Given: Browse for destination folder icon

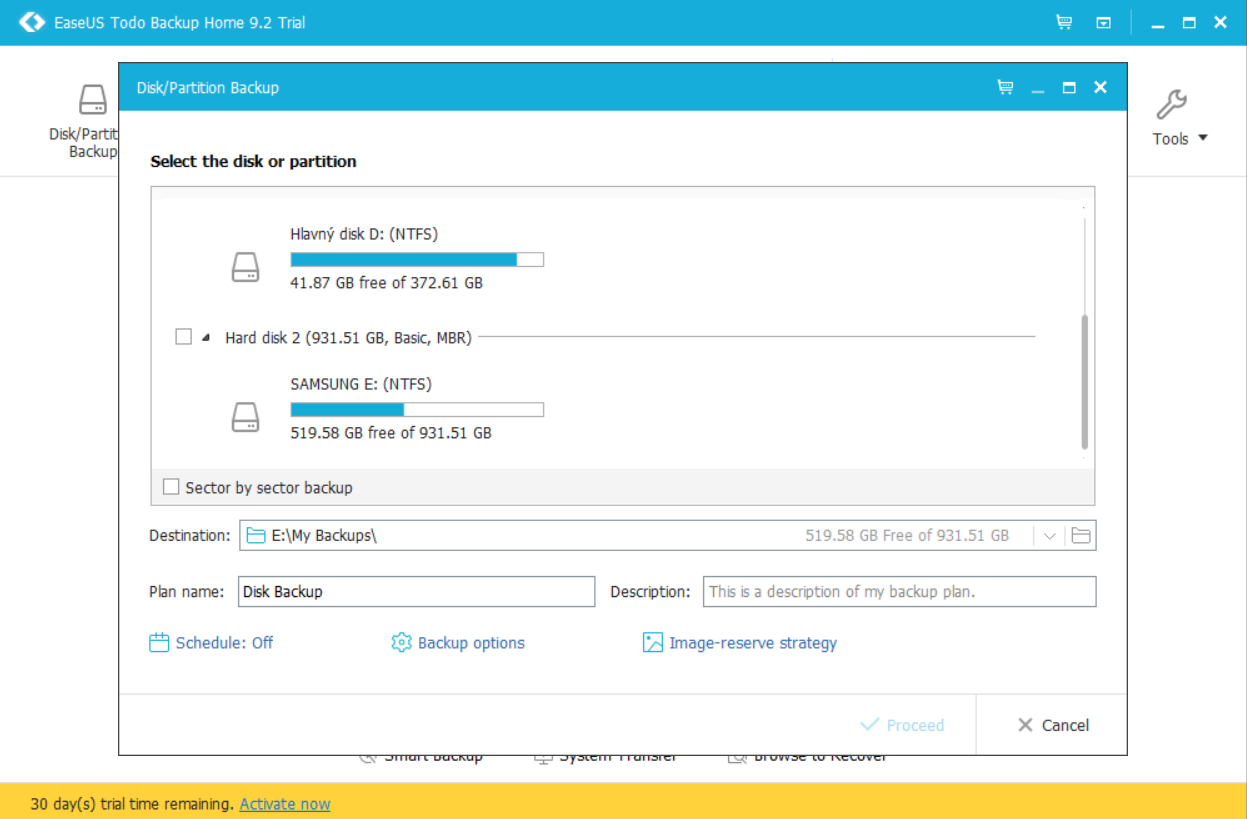Looking at the screenshot, I should click(1080, 536).
